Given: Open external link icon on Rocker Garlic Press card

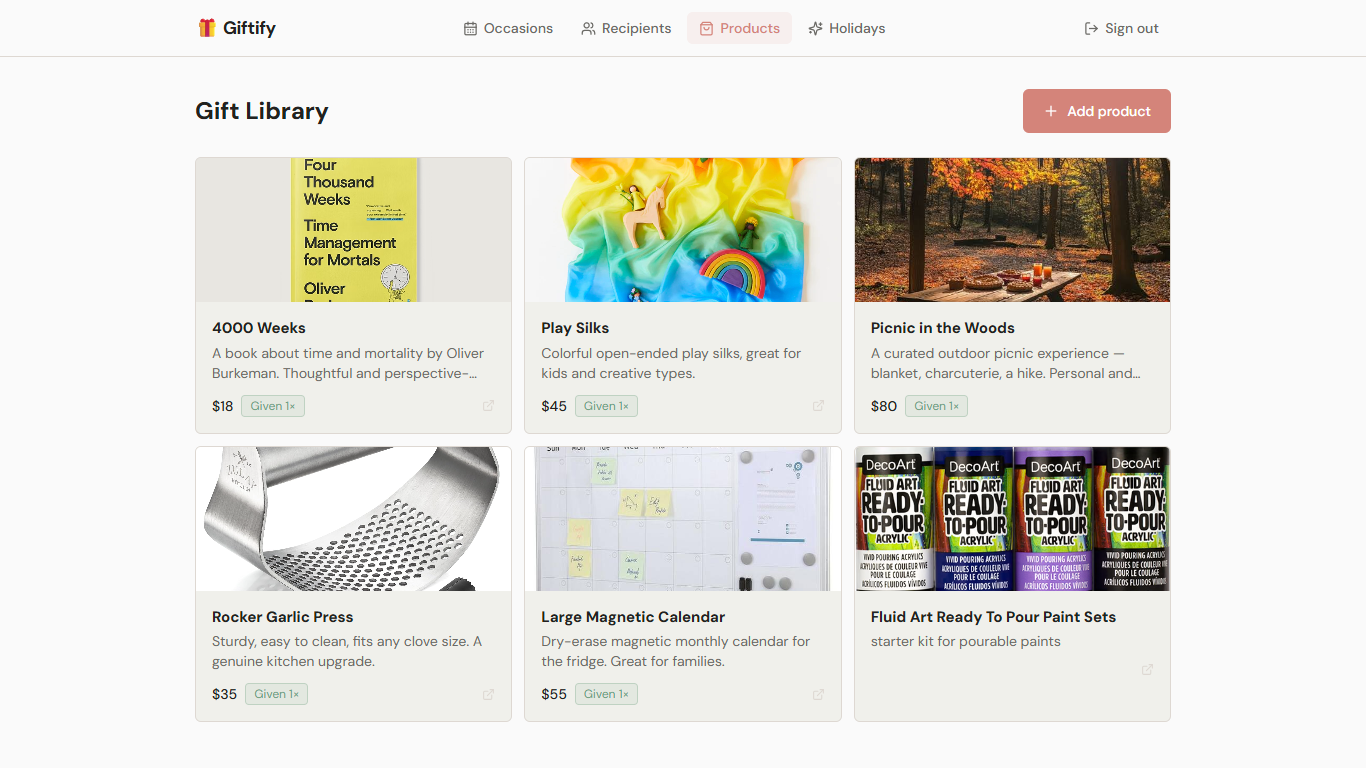Looking at the screenshot, I should (x=489, y=694).
